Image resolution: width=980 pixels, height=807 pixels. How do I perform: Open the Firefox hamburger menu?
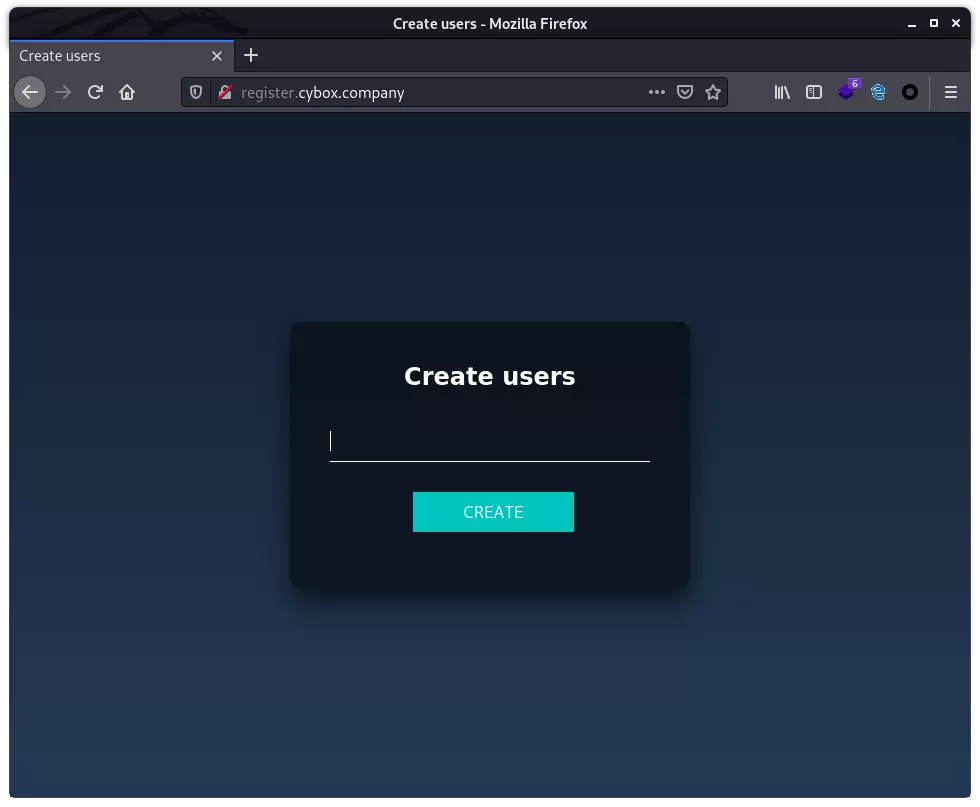click(x=951, y=92)
